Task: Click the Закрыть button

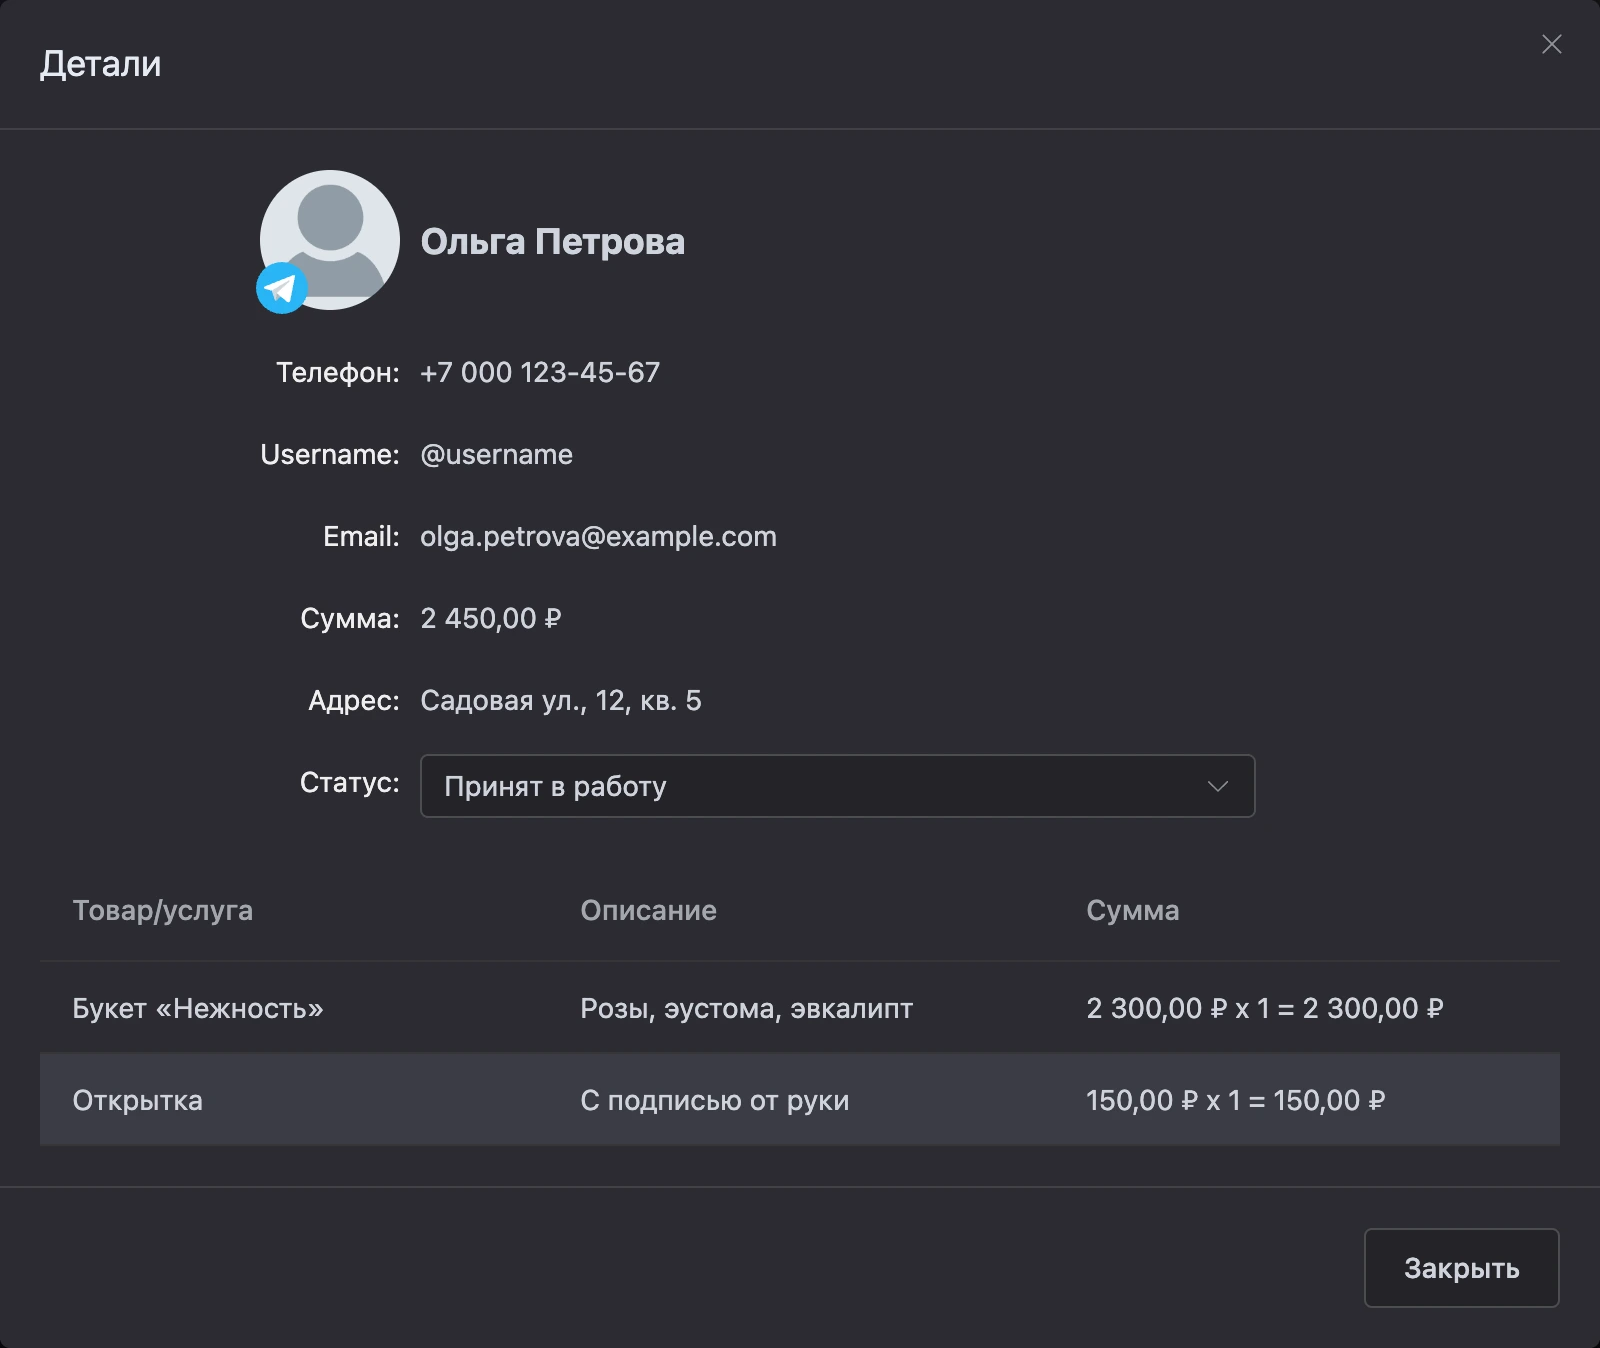Action: pyautogui.click(x=1461, y=1268)
